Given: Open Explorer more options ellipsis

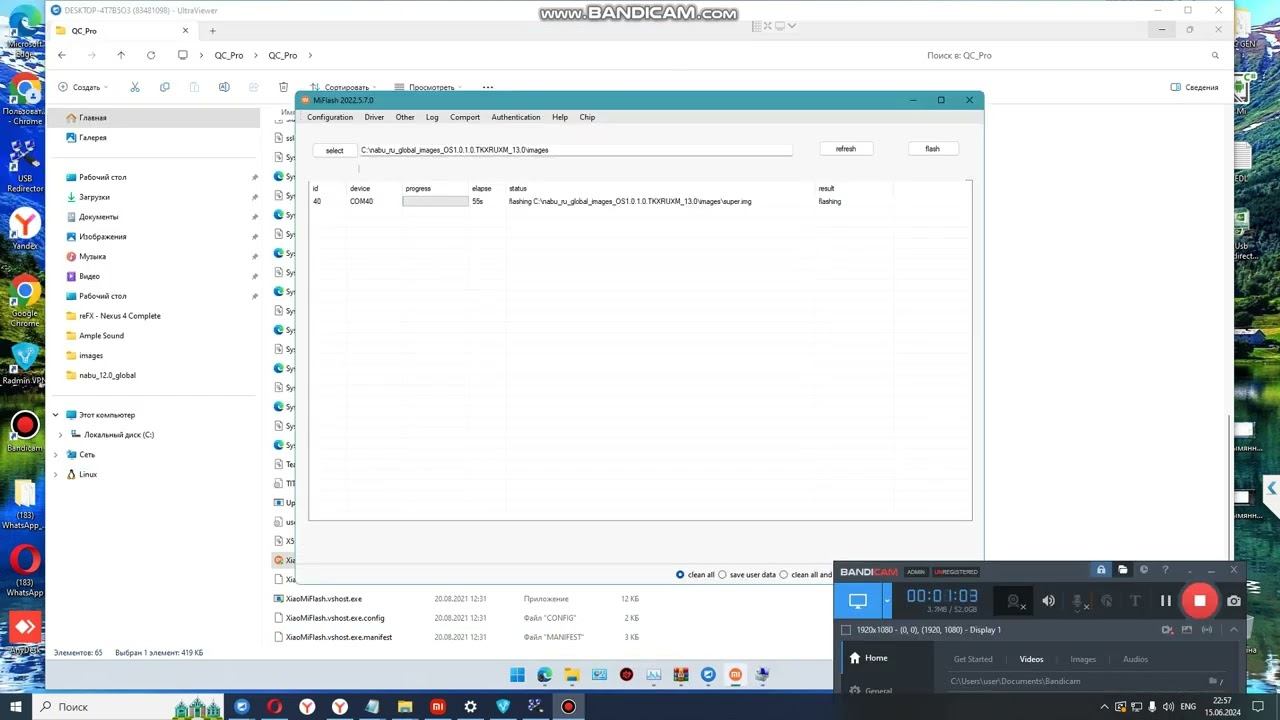Looking at the screenshot, I should click(488, 87).
